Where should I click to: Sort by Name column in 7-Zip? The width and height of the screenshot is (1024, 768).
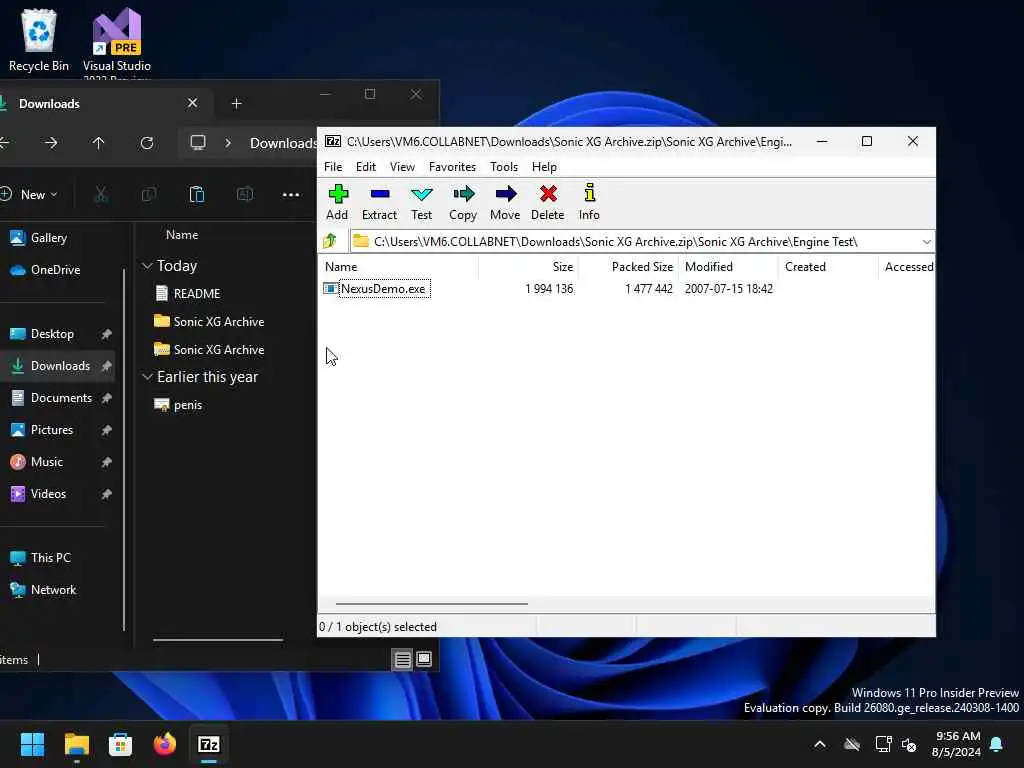(398, 266)
